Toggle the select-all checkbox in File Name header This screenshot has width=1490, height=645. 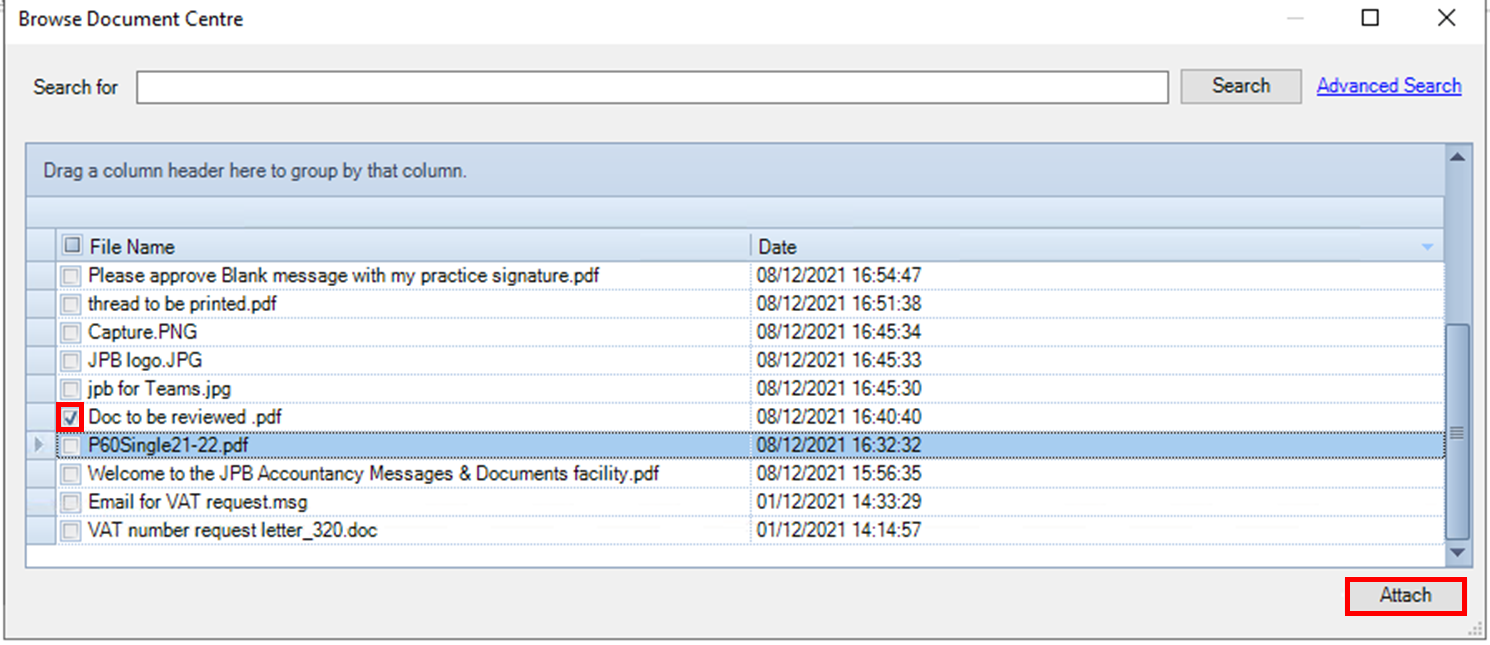click(x=72, y=245)
